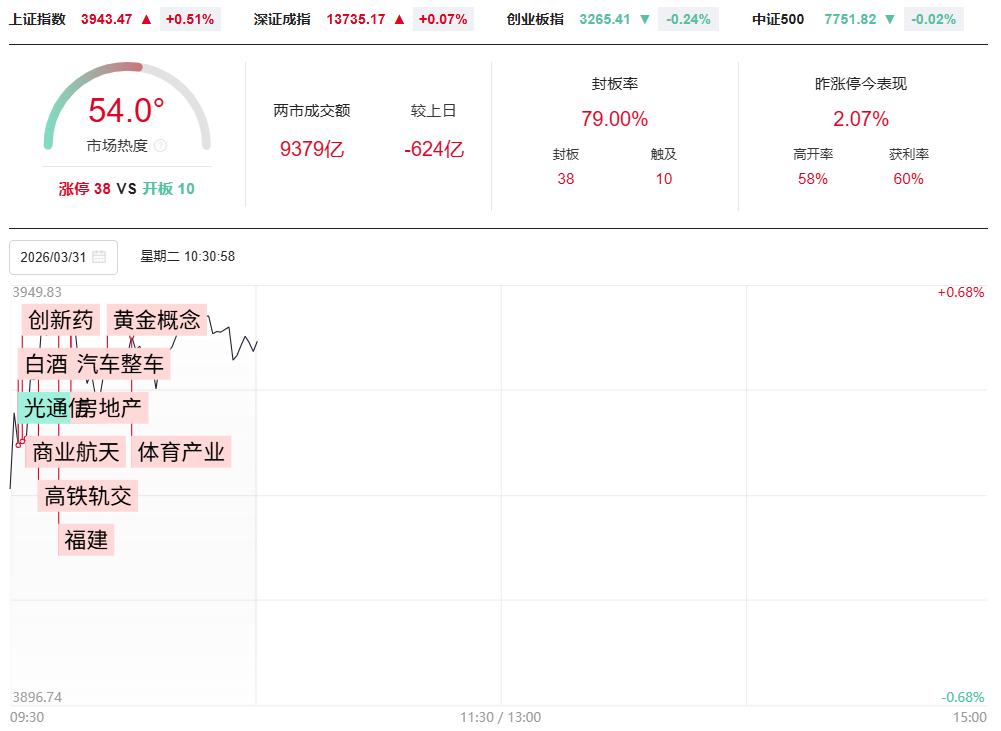Select the 创新药 sector tag
Viewport: 1001px width, 731px height.
point(61,320)
